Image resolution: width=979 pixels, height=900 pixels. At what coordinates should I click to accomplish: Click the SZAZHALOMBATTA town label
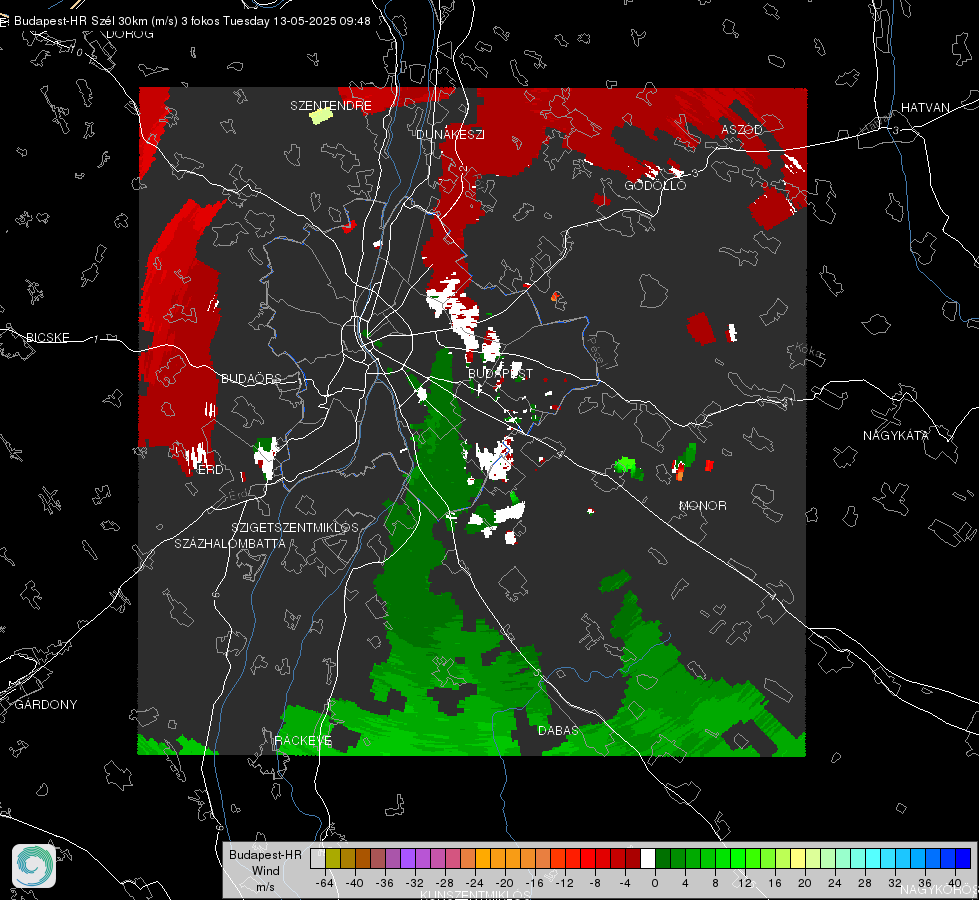click(230, 543)
